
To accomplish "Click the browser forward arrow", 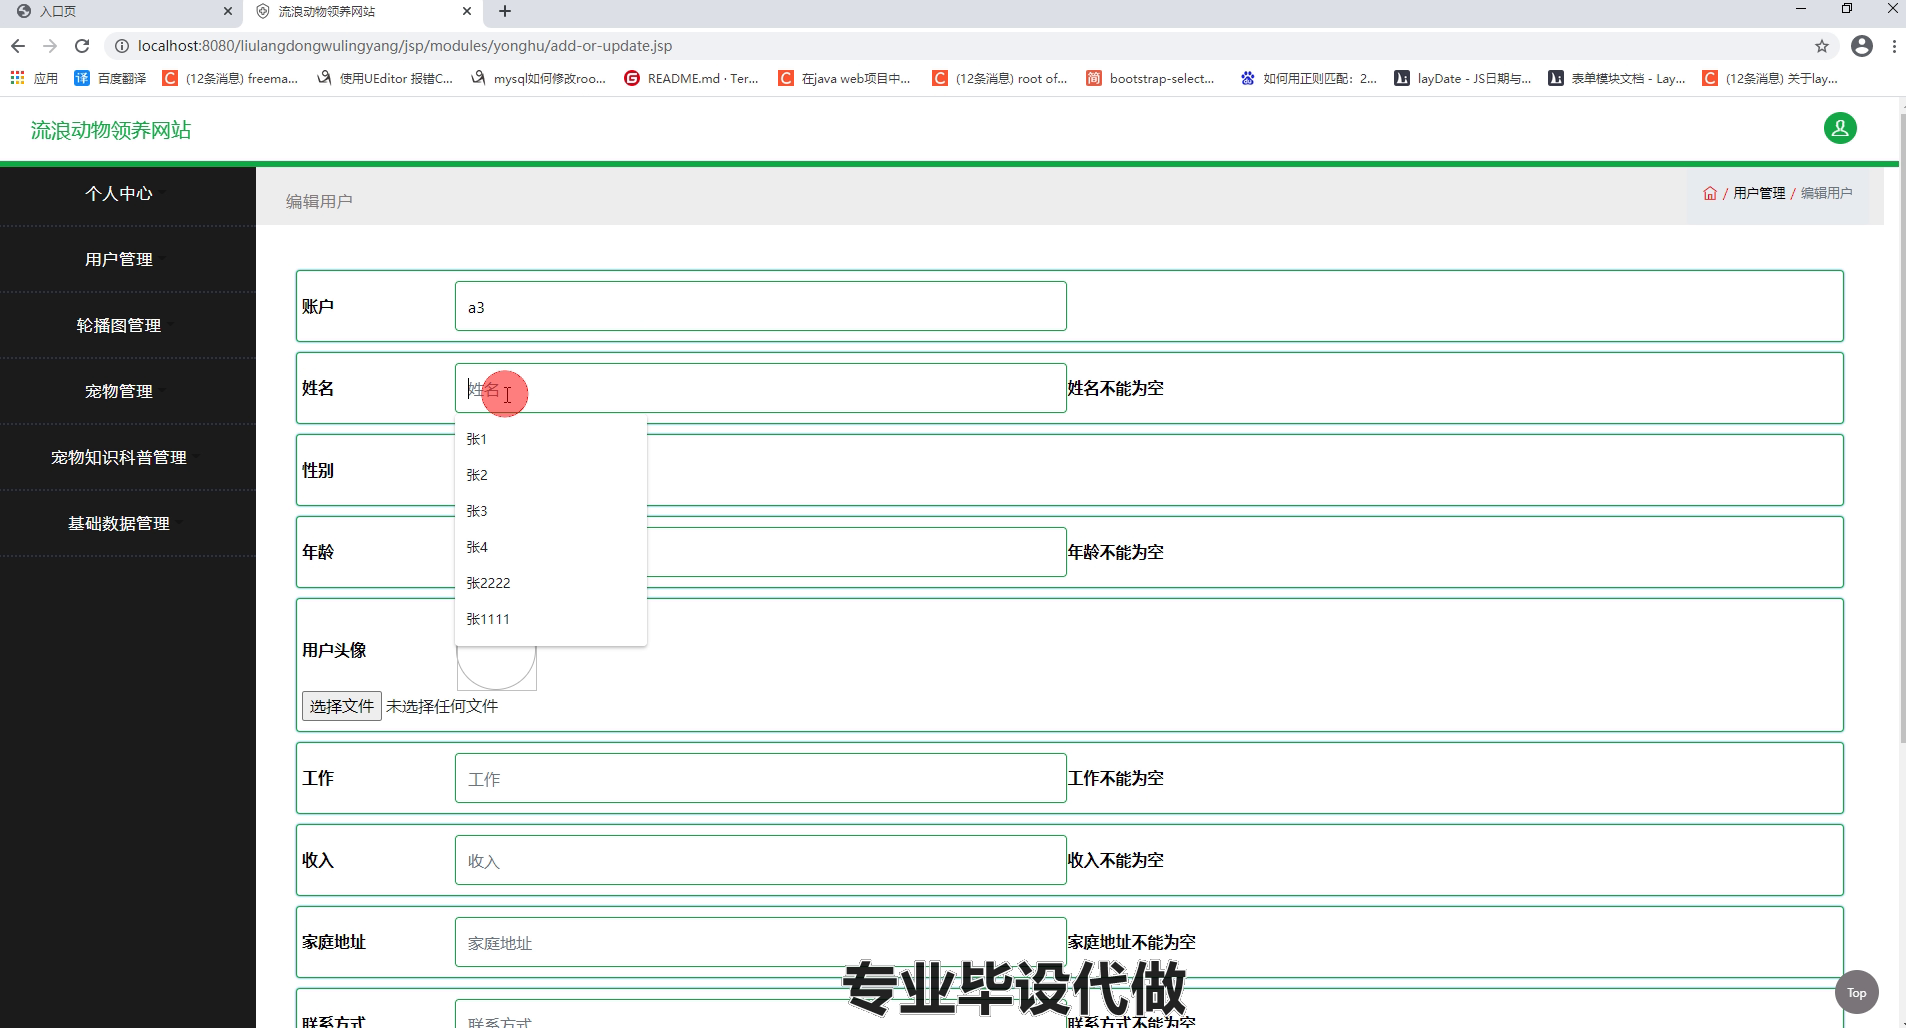I will pos(50,46).
